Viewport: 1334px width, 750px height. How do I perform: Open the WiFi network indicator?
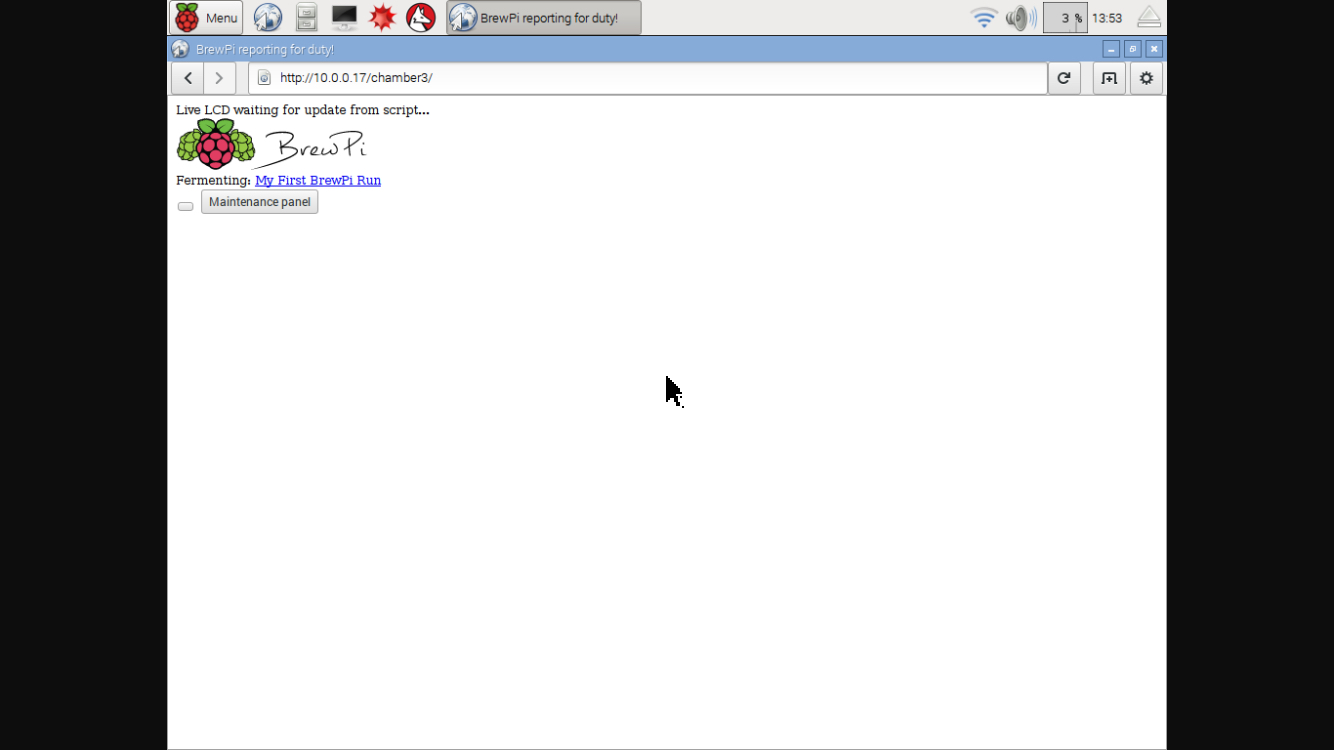click(x=984, y=18)
